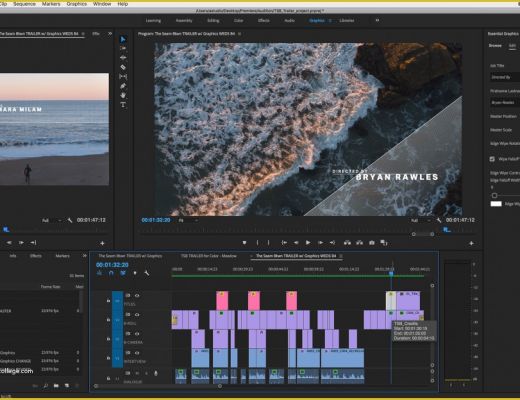Open the Window menu

[102, 4]
